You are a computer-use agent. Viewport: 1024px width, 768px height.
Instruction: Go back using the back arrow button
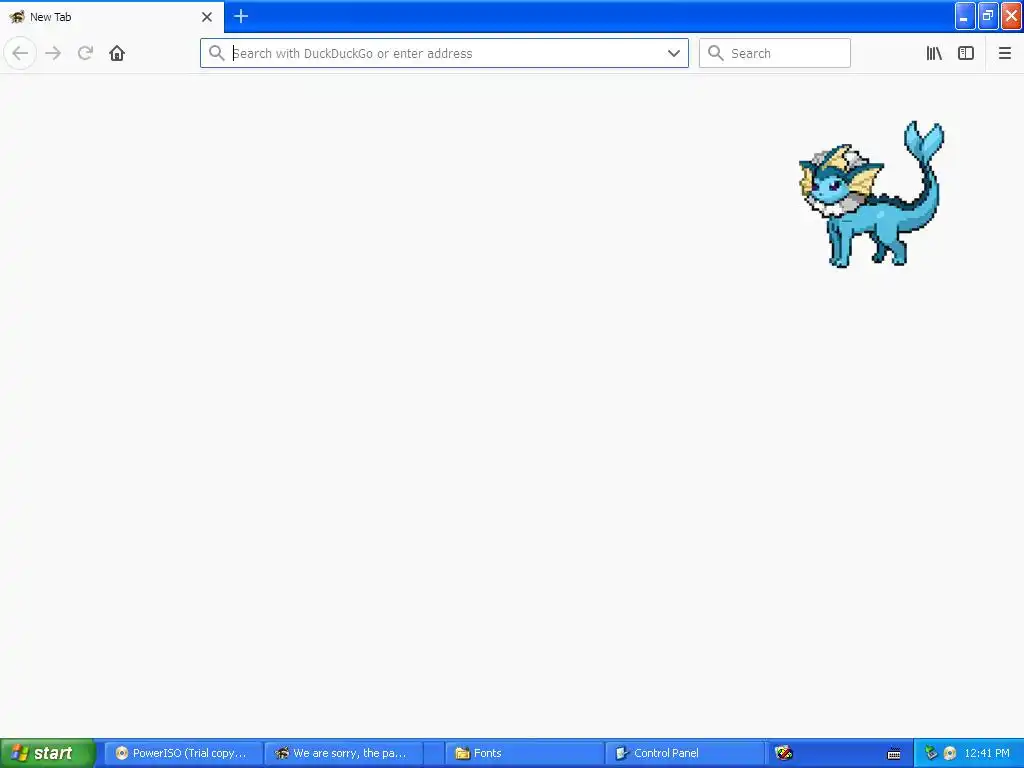20,53
